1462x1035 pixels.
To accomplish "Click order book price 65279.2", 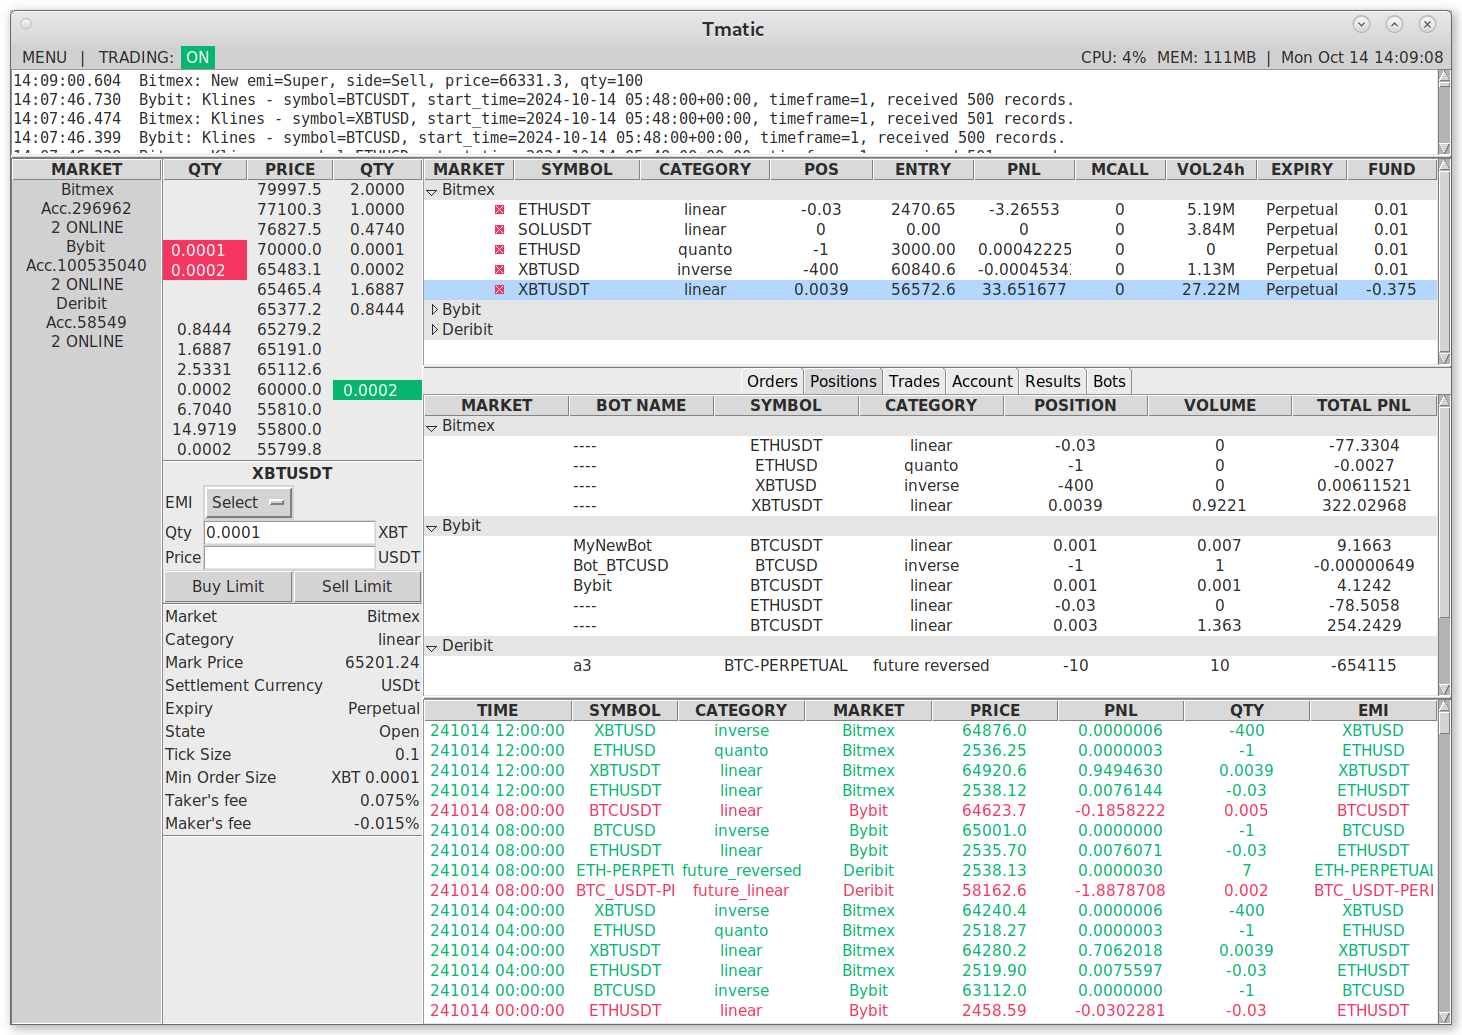I will [x=289, y=330].
